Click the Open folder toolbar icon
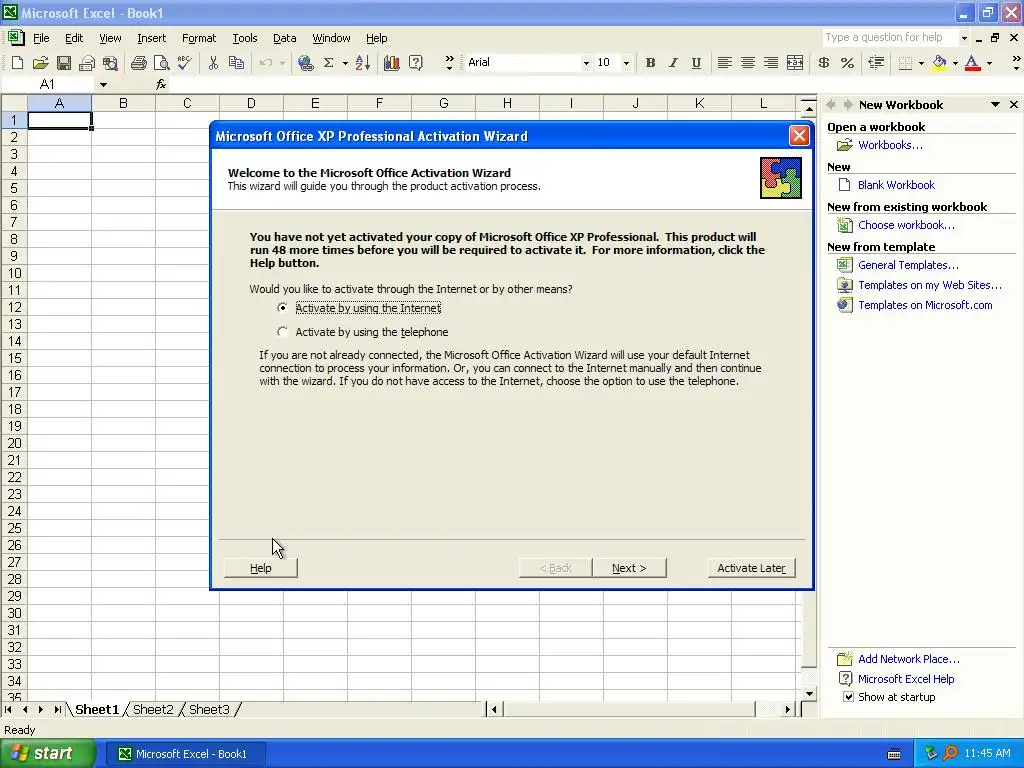The image size is (1024, 768). [40, 63]
